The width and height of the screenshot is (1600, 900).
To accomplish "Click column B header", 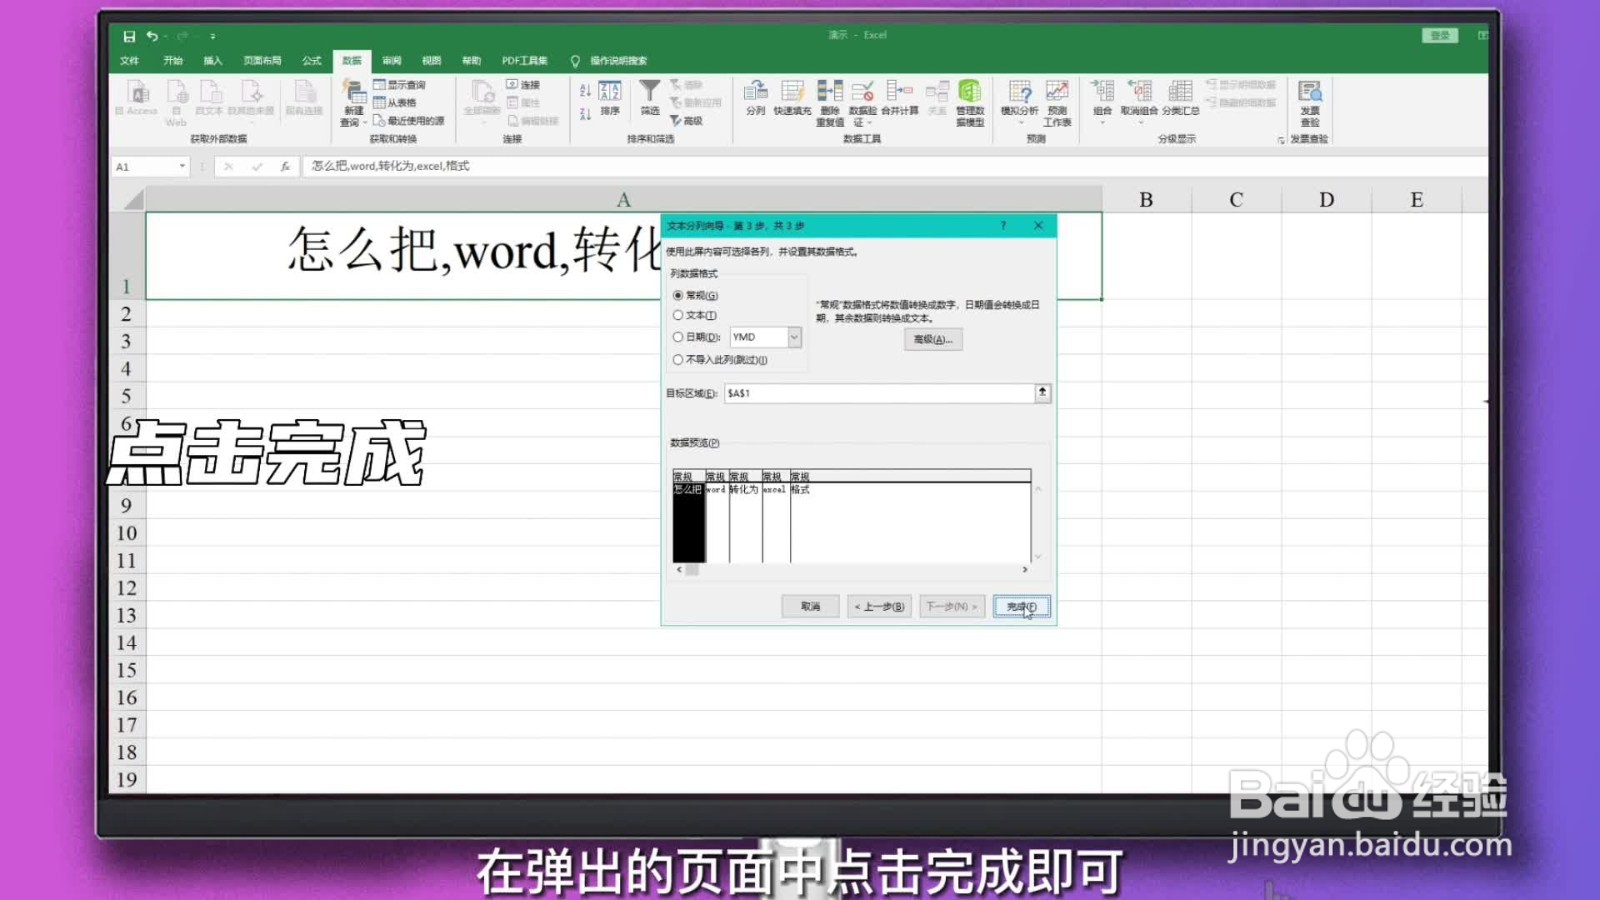I will coord(1146,200).
